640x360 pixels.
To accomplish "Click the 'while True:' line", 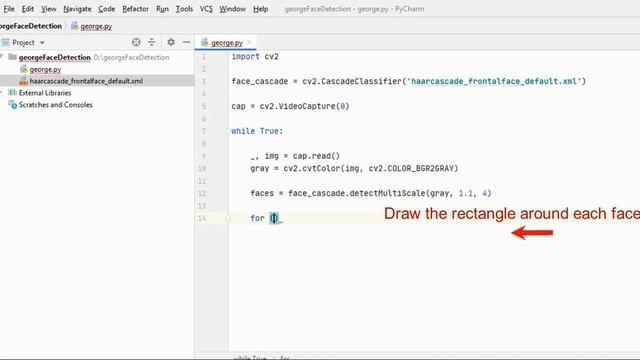I will [257, 131].
